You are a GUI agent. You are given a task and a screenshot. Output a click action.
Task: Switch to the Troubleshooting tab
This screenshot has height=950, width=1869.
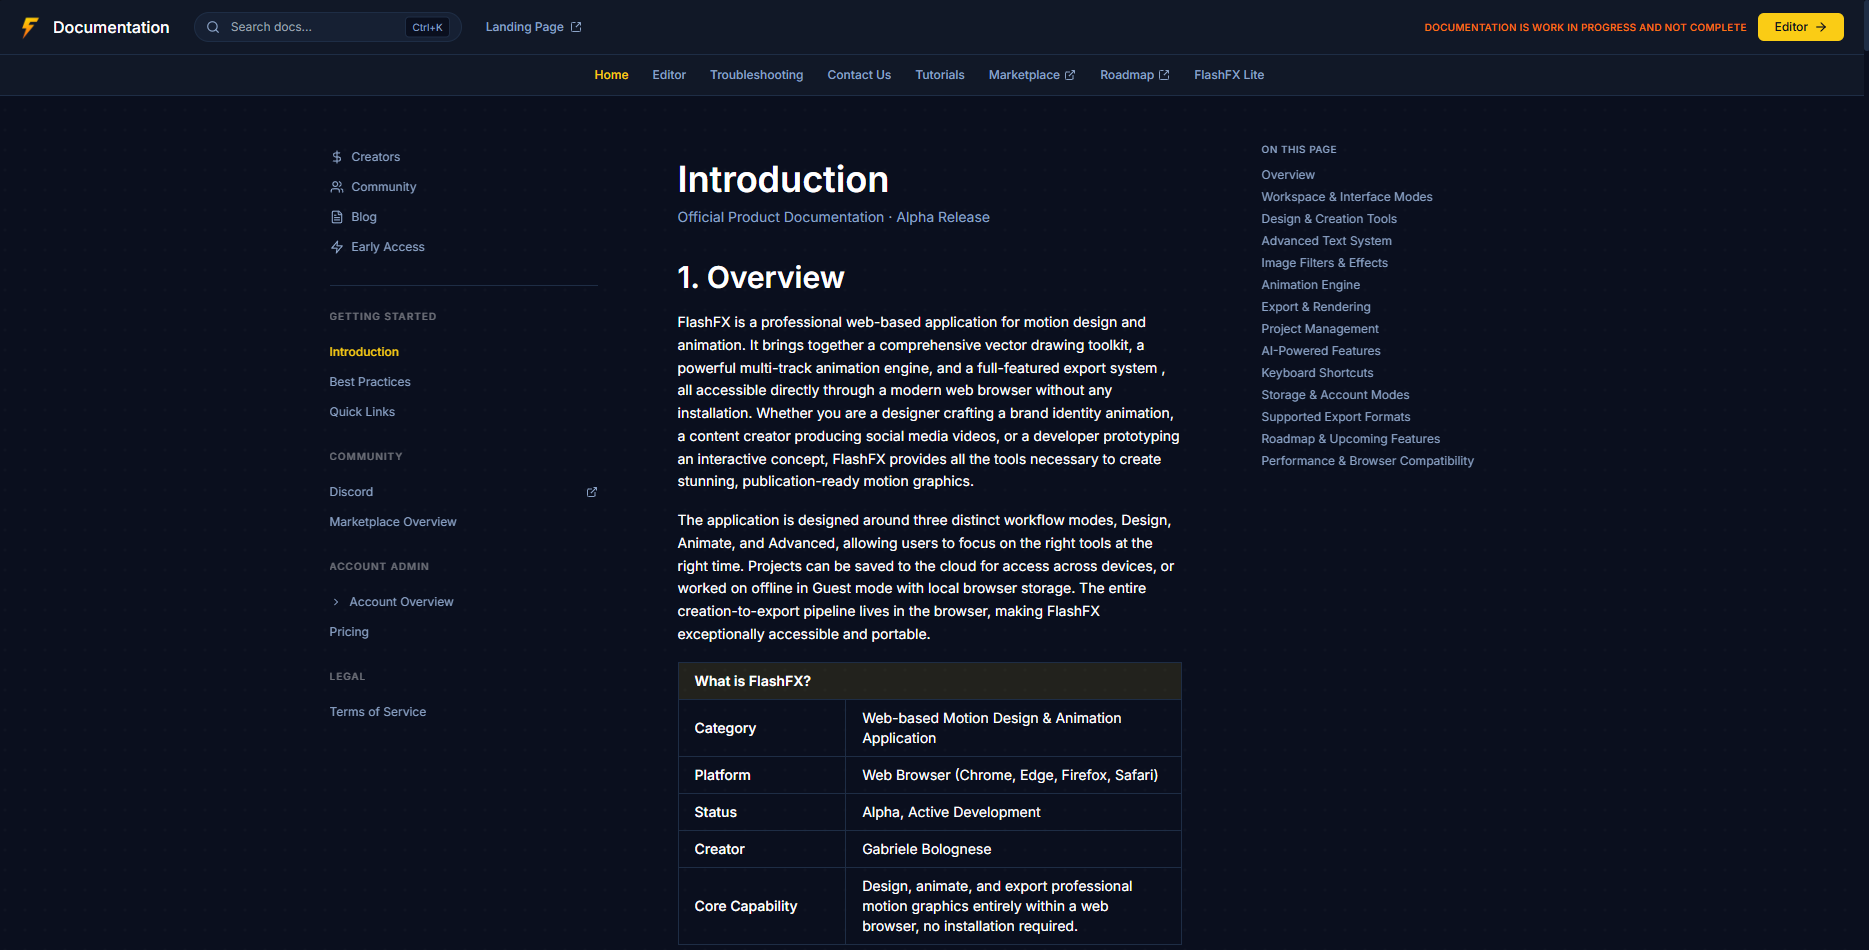tap(756, 75)
